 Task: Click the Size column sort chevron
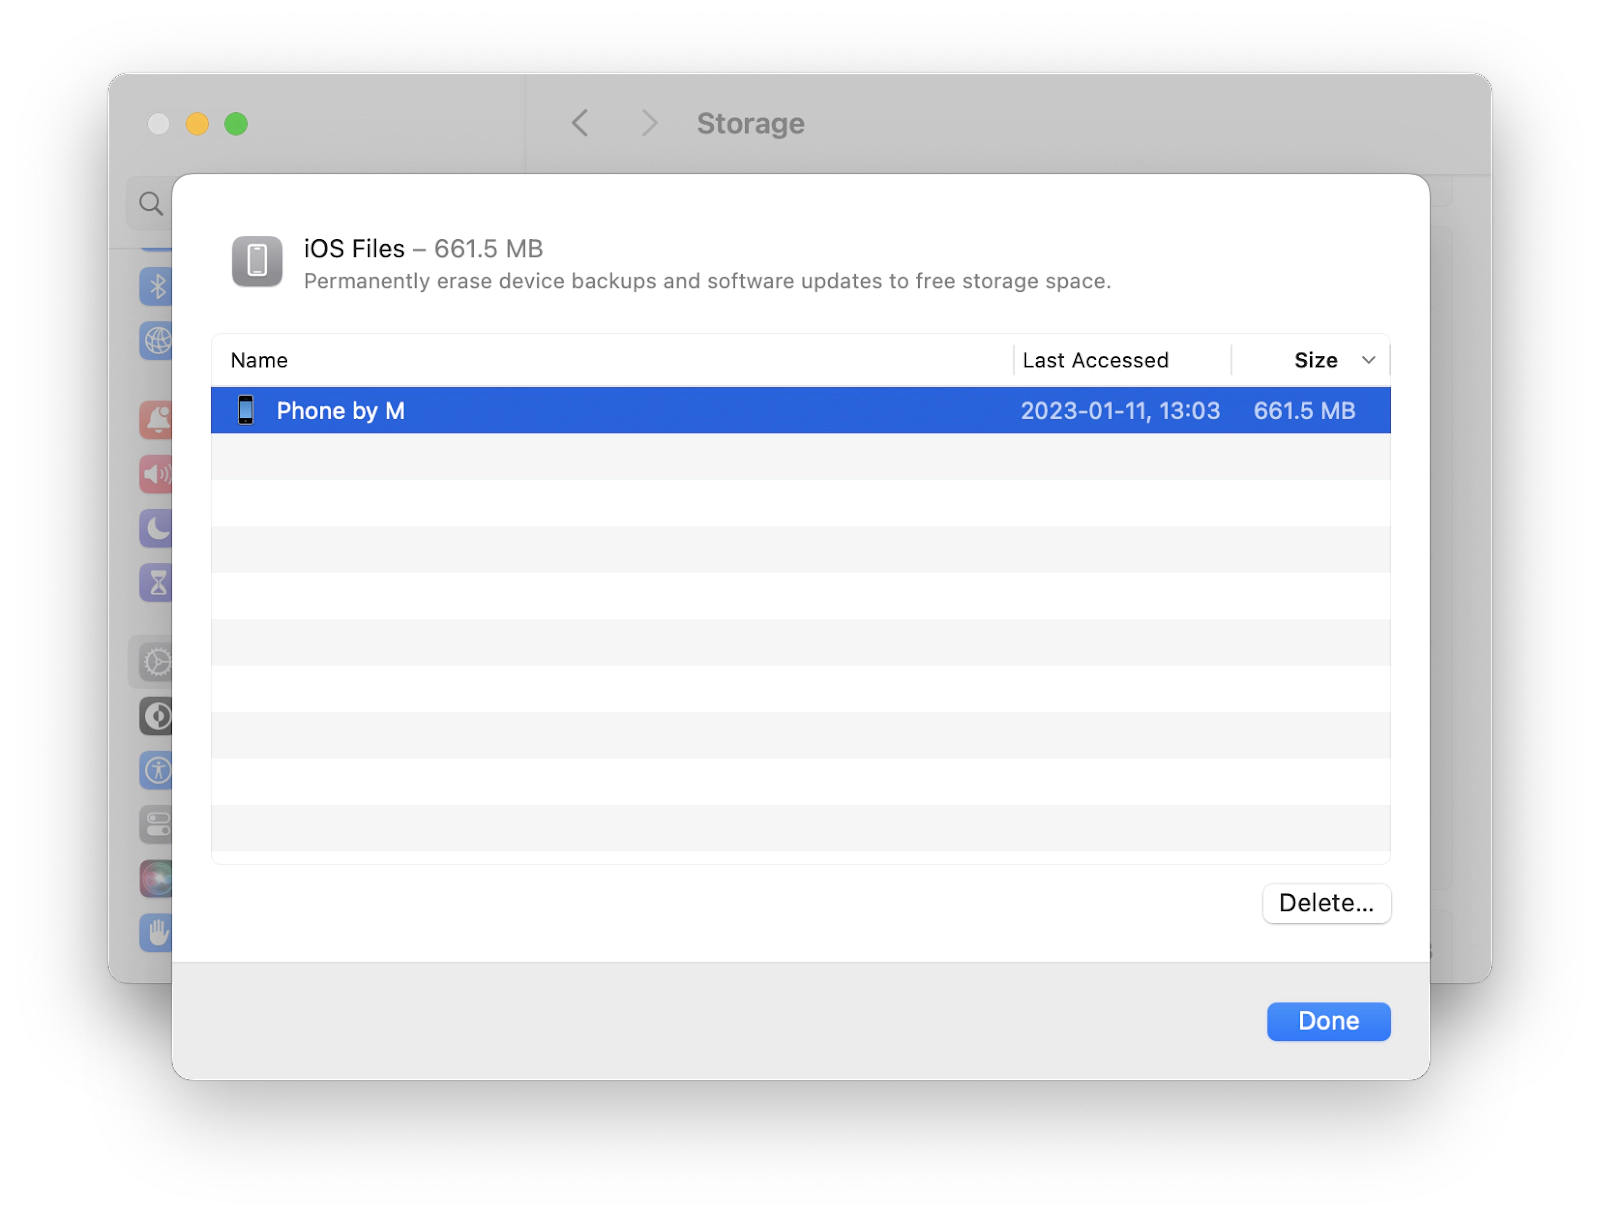(x=1368, y=360)
